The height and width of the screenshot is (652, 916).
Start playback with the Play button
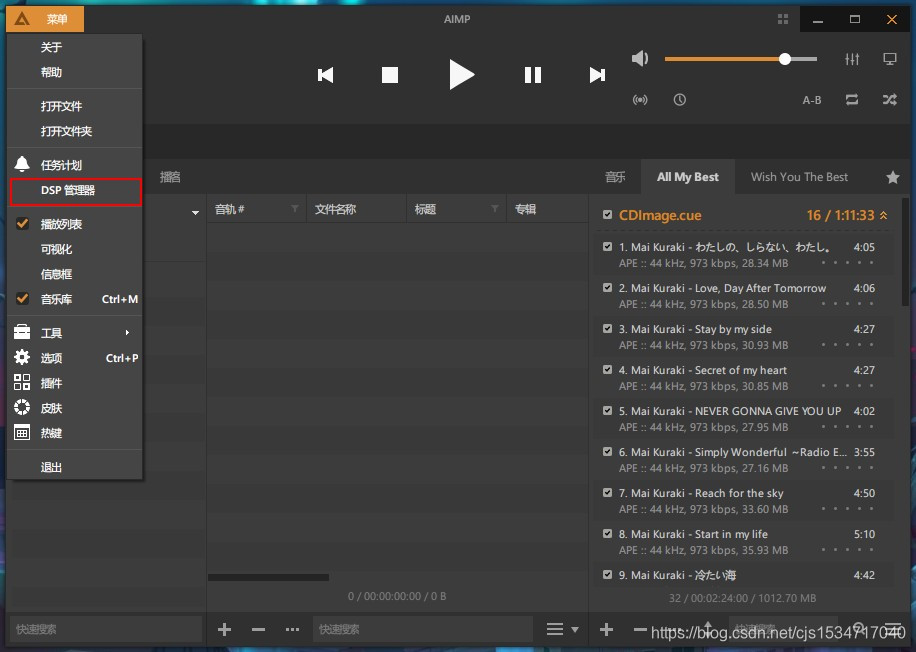(461, 75)
